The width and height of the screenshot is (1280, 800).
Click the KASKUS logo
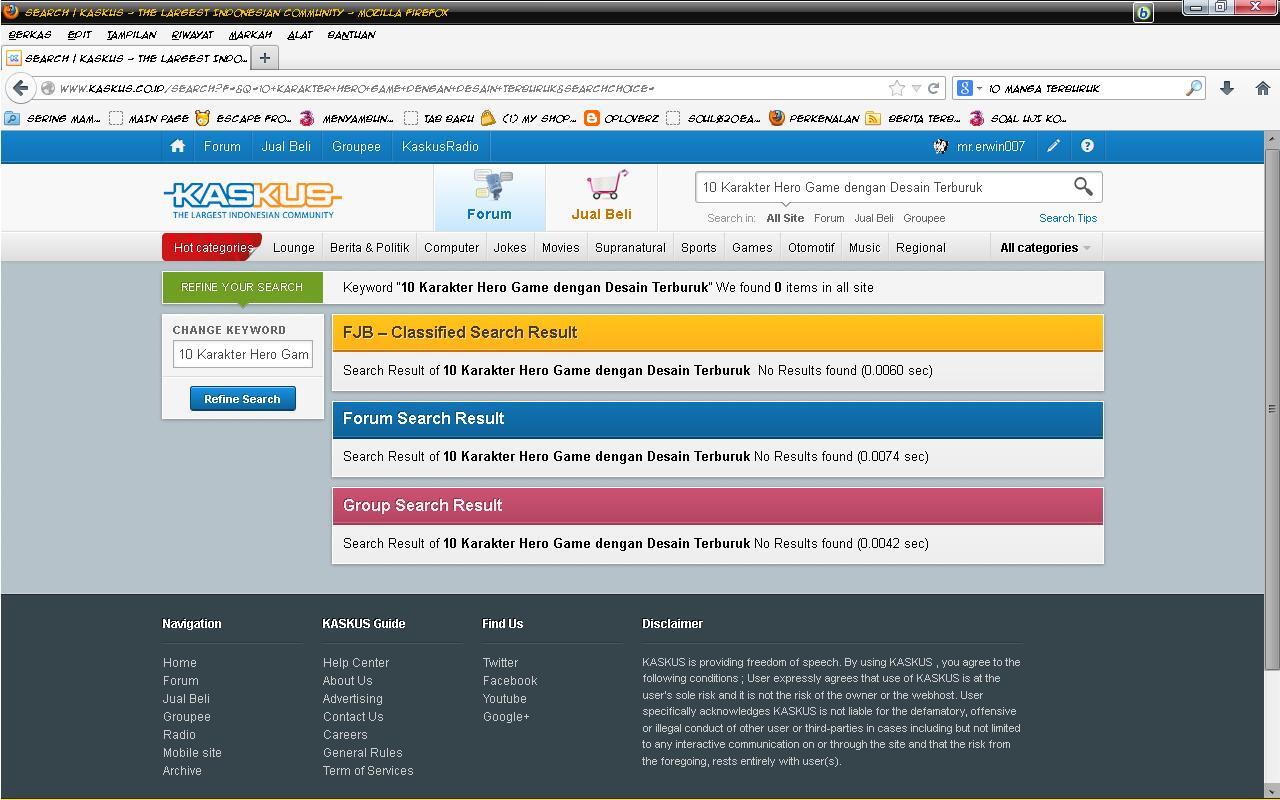(x=252, y=198)
